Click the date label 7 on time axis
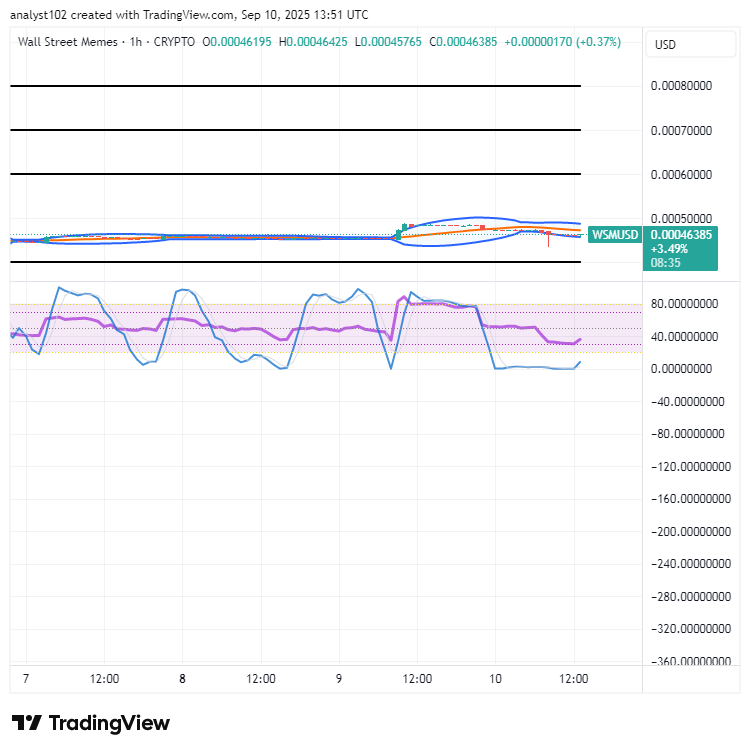This screenshot has width=750, height=753. tap(26, 679)
